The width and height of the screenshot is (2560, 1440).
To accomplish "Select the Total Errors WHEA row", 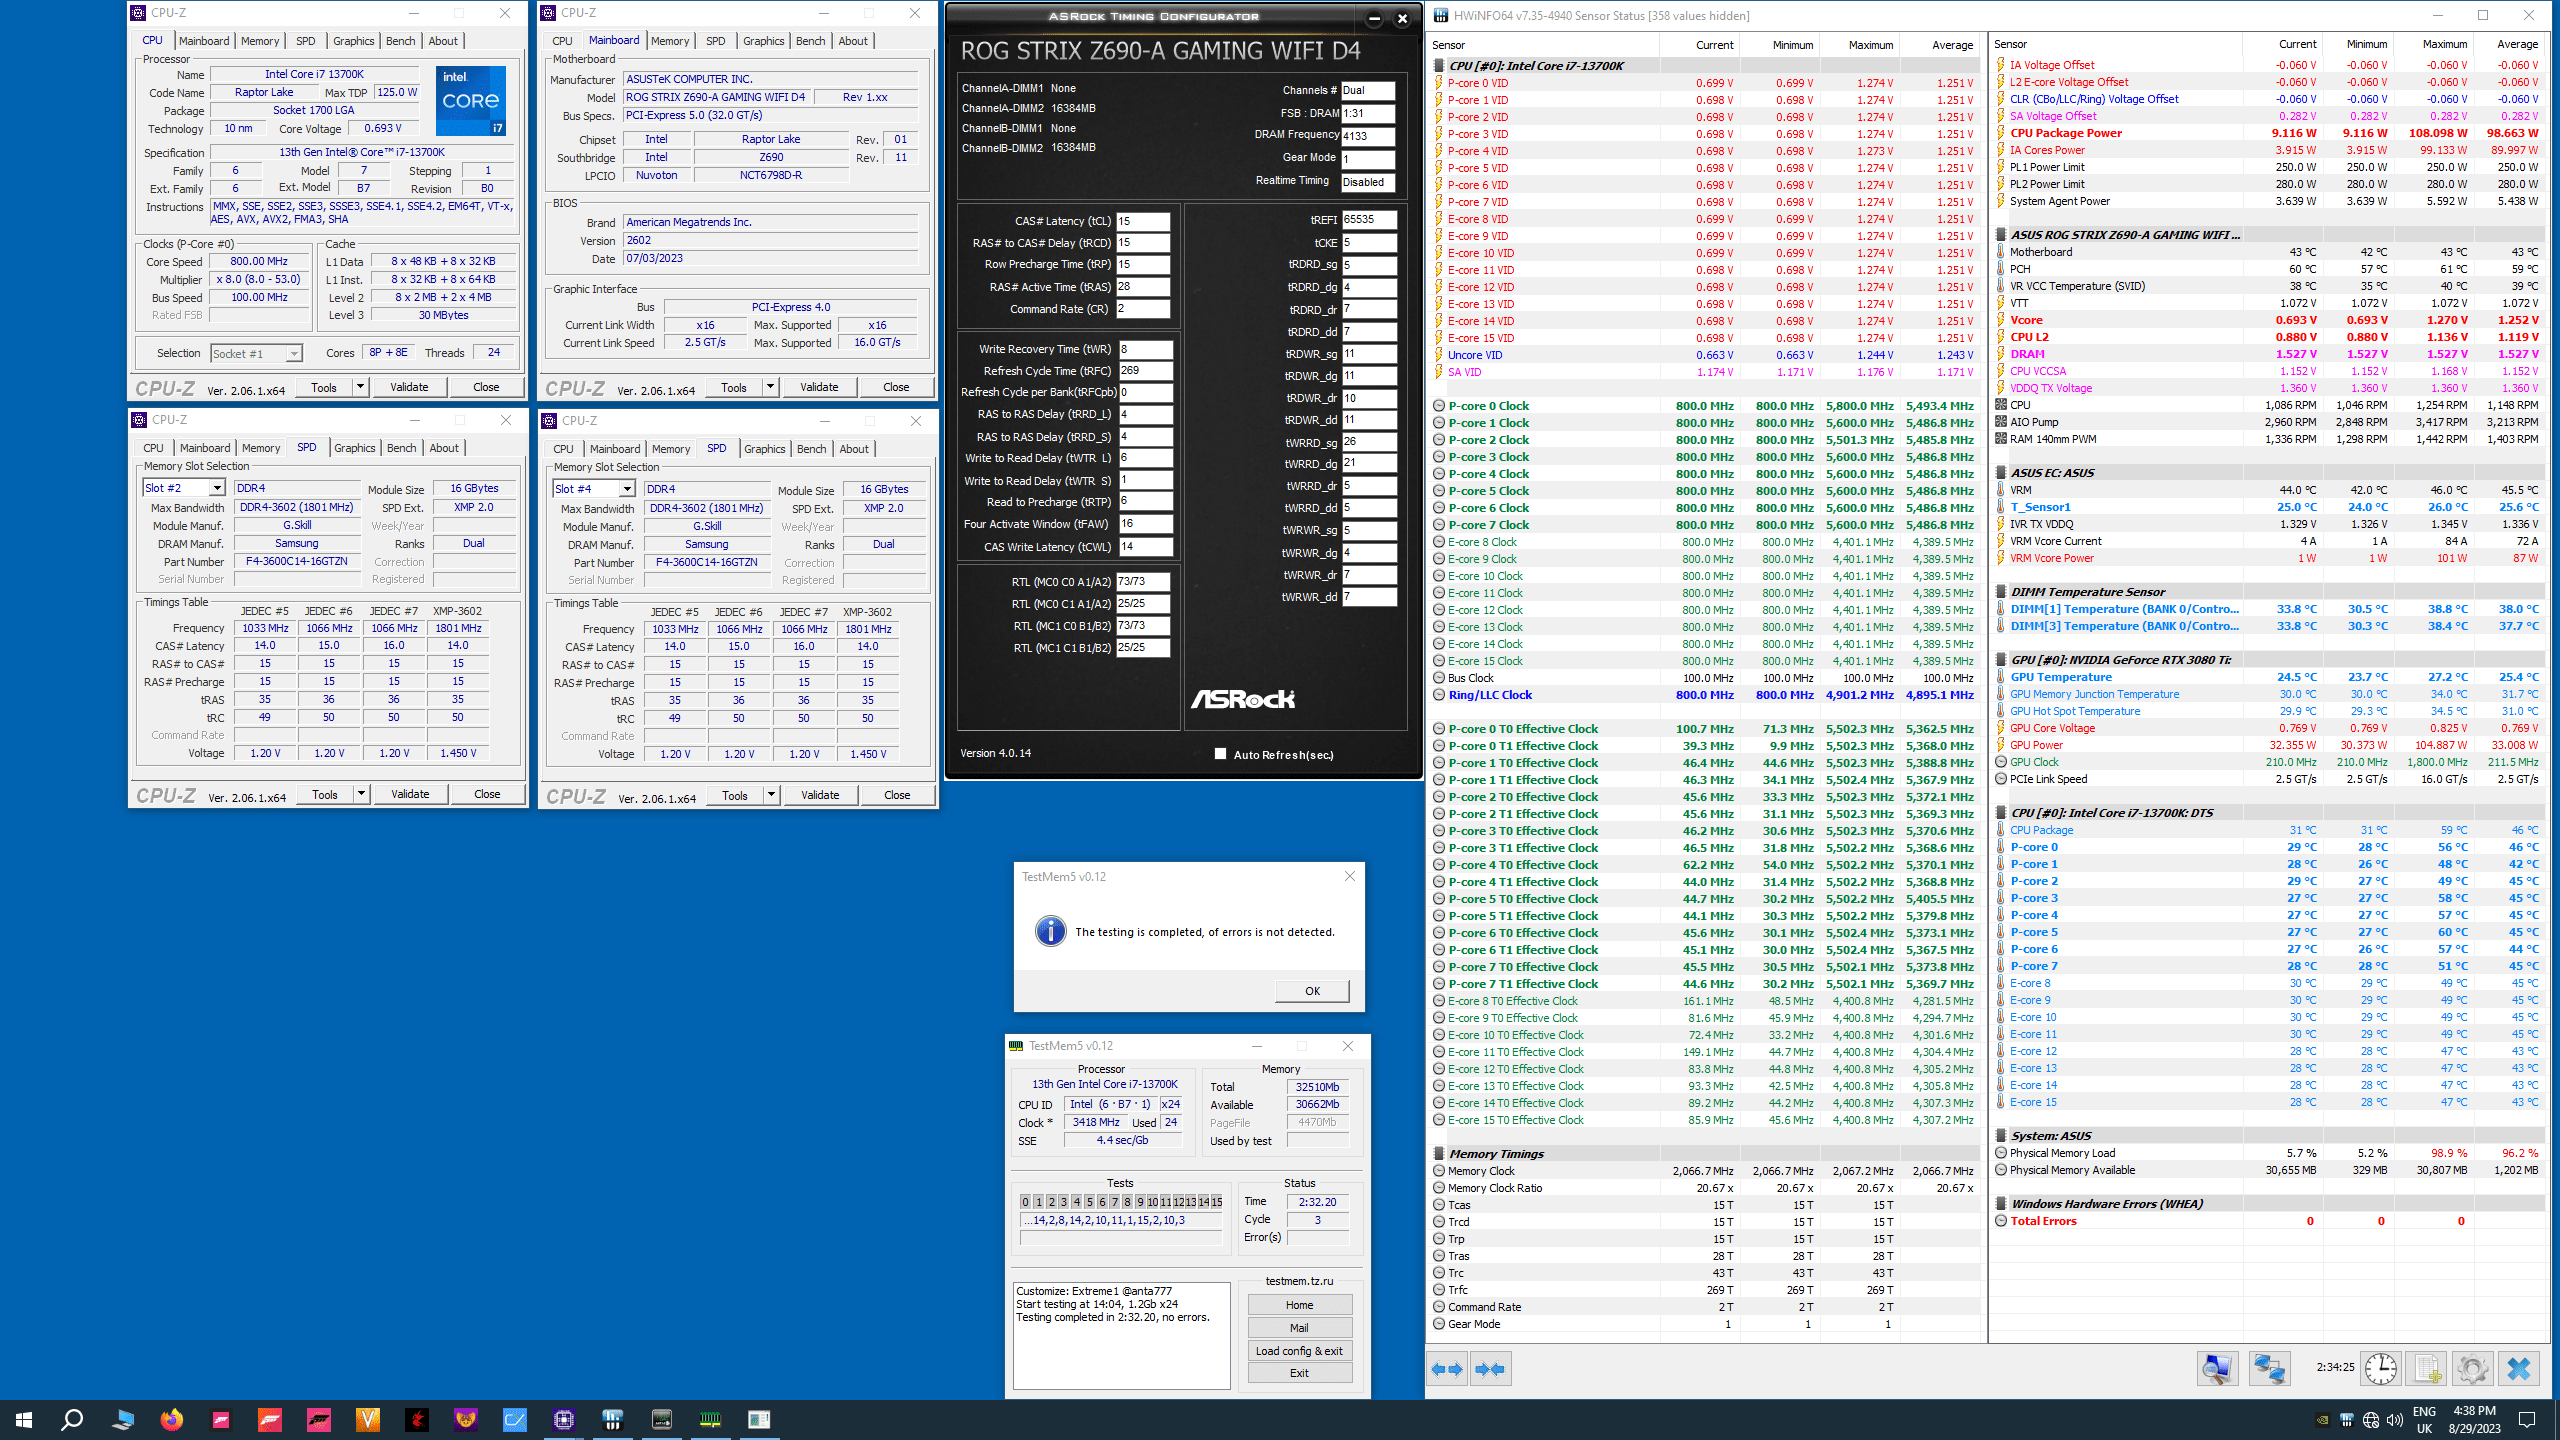I will [x=2267, y=1221].
